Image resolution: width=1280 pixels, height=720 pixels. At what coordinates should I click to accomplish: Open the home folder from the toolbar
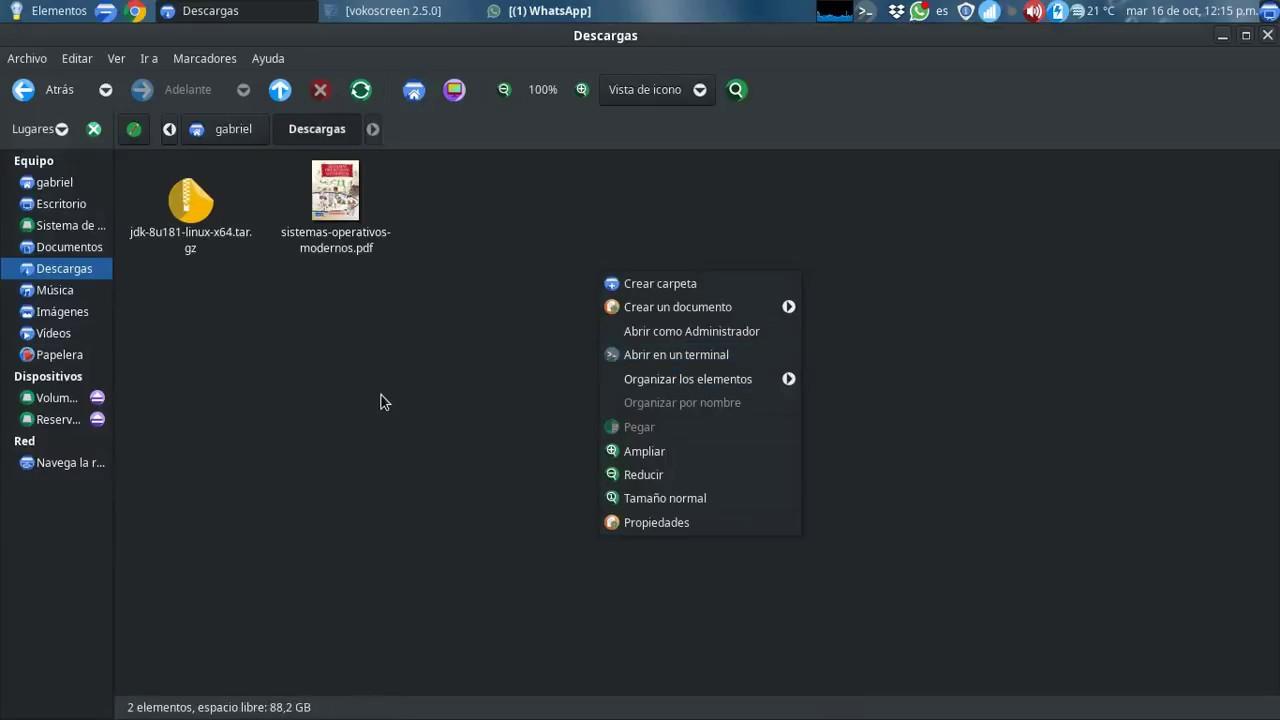pyautogui.click(x=414, y=90)
